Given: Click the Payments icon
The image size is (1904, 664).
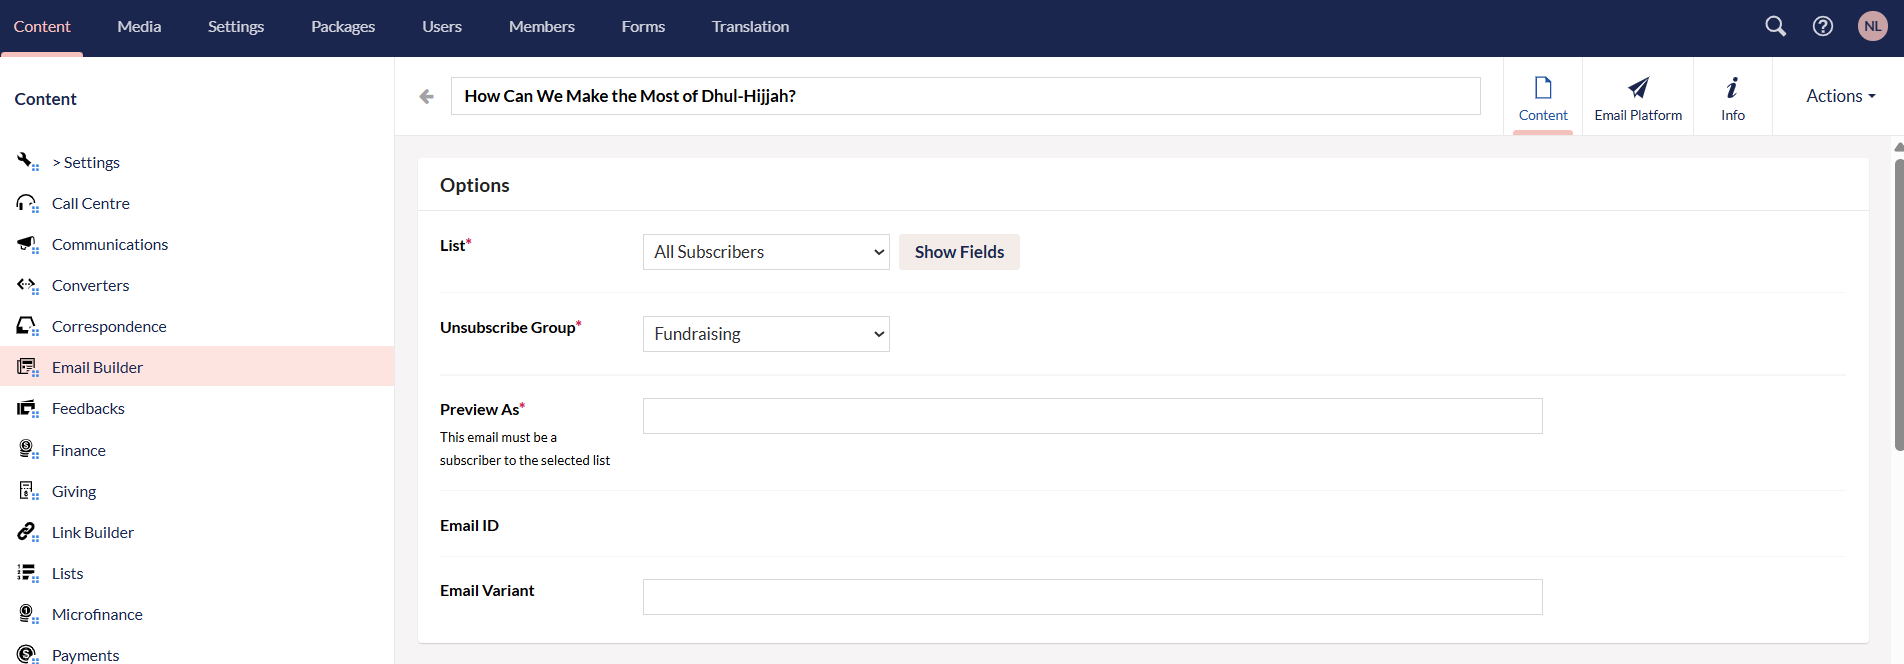Looking at the screenshot, I should [27, 655].
